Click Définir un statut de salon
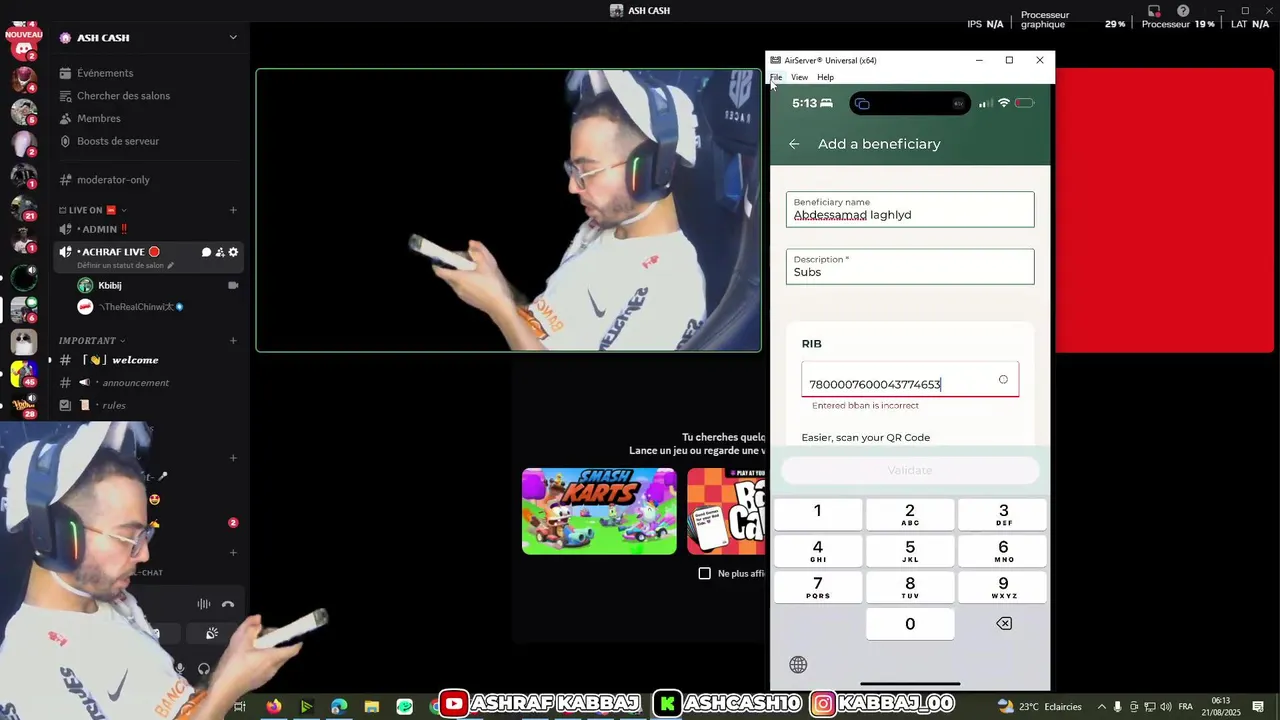Image resolution: width=1280 pixels, height=720 pixels. pyautogui.click(x=126, y=266)
